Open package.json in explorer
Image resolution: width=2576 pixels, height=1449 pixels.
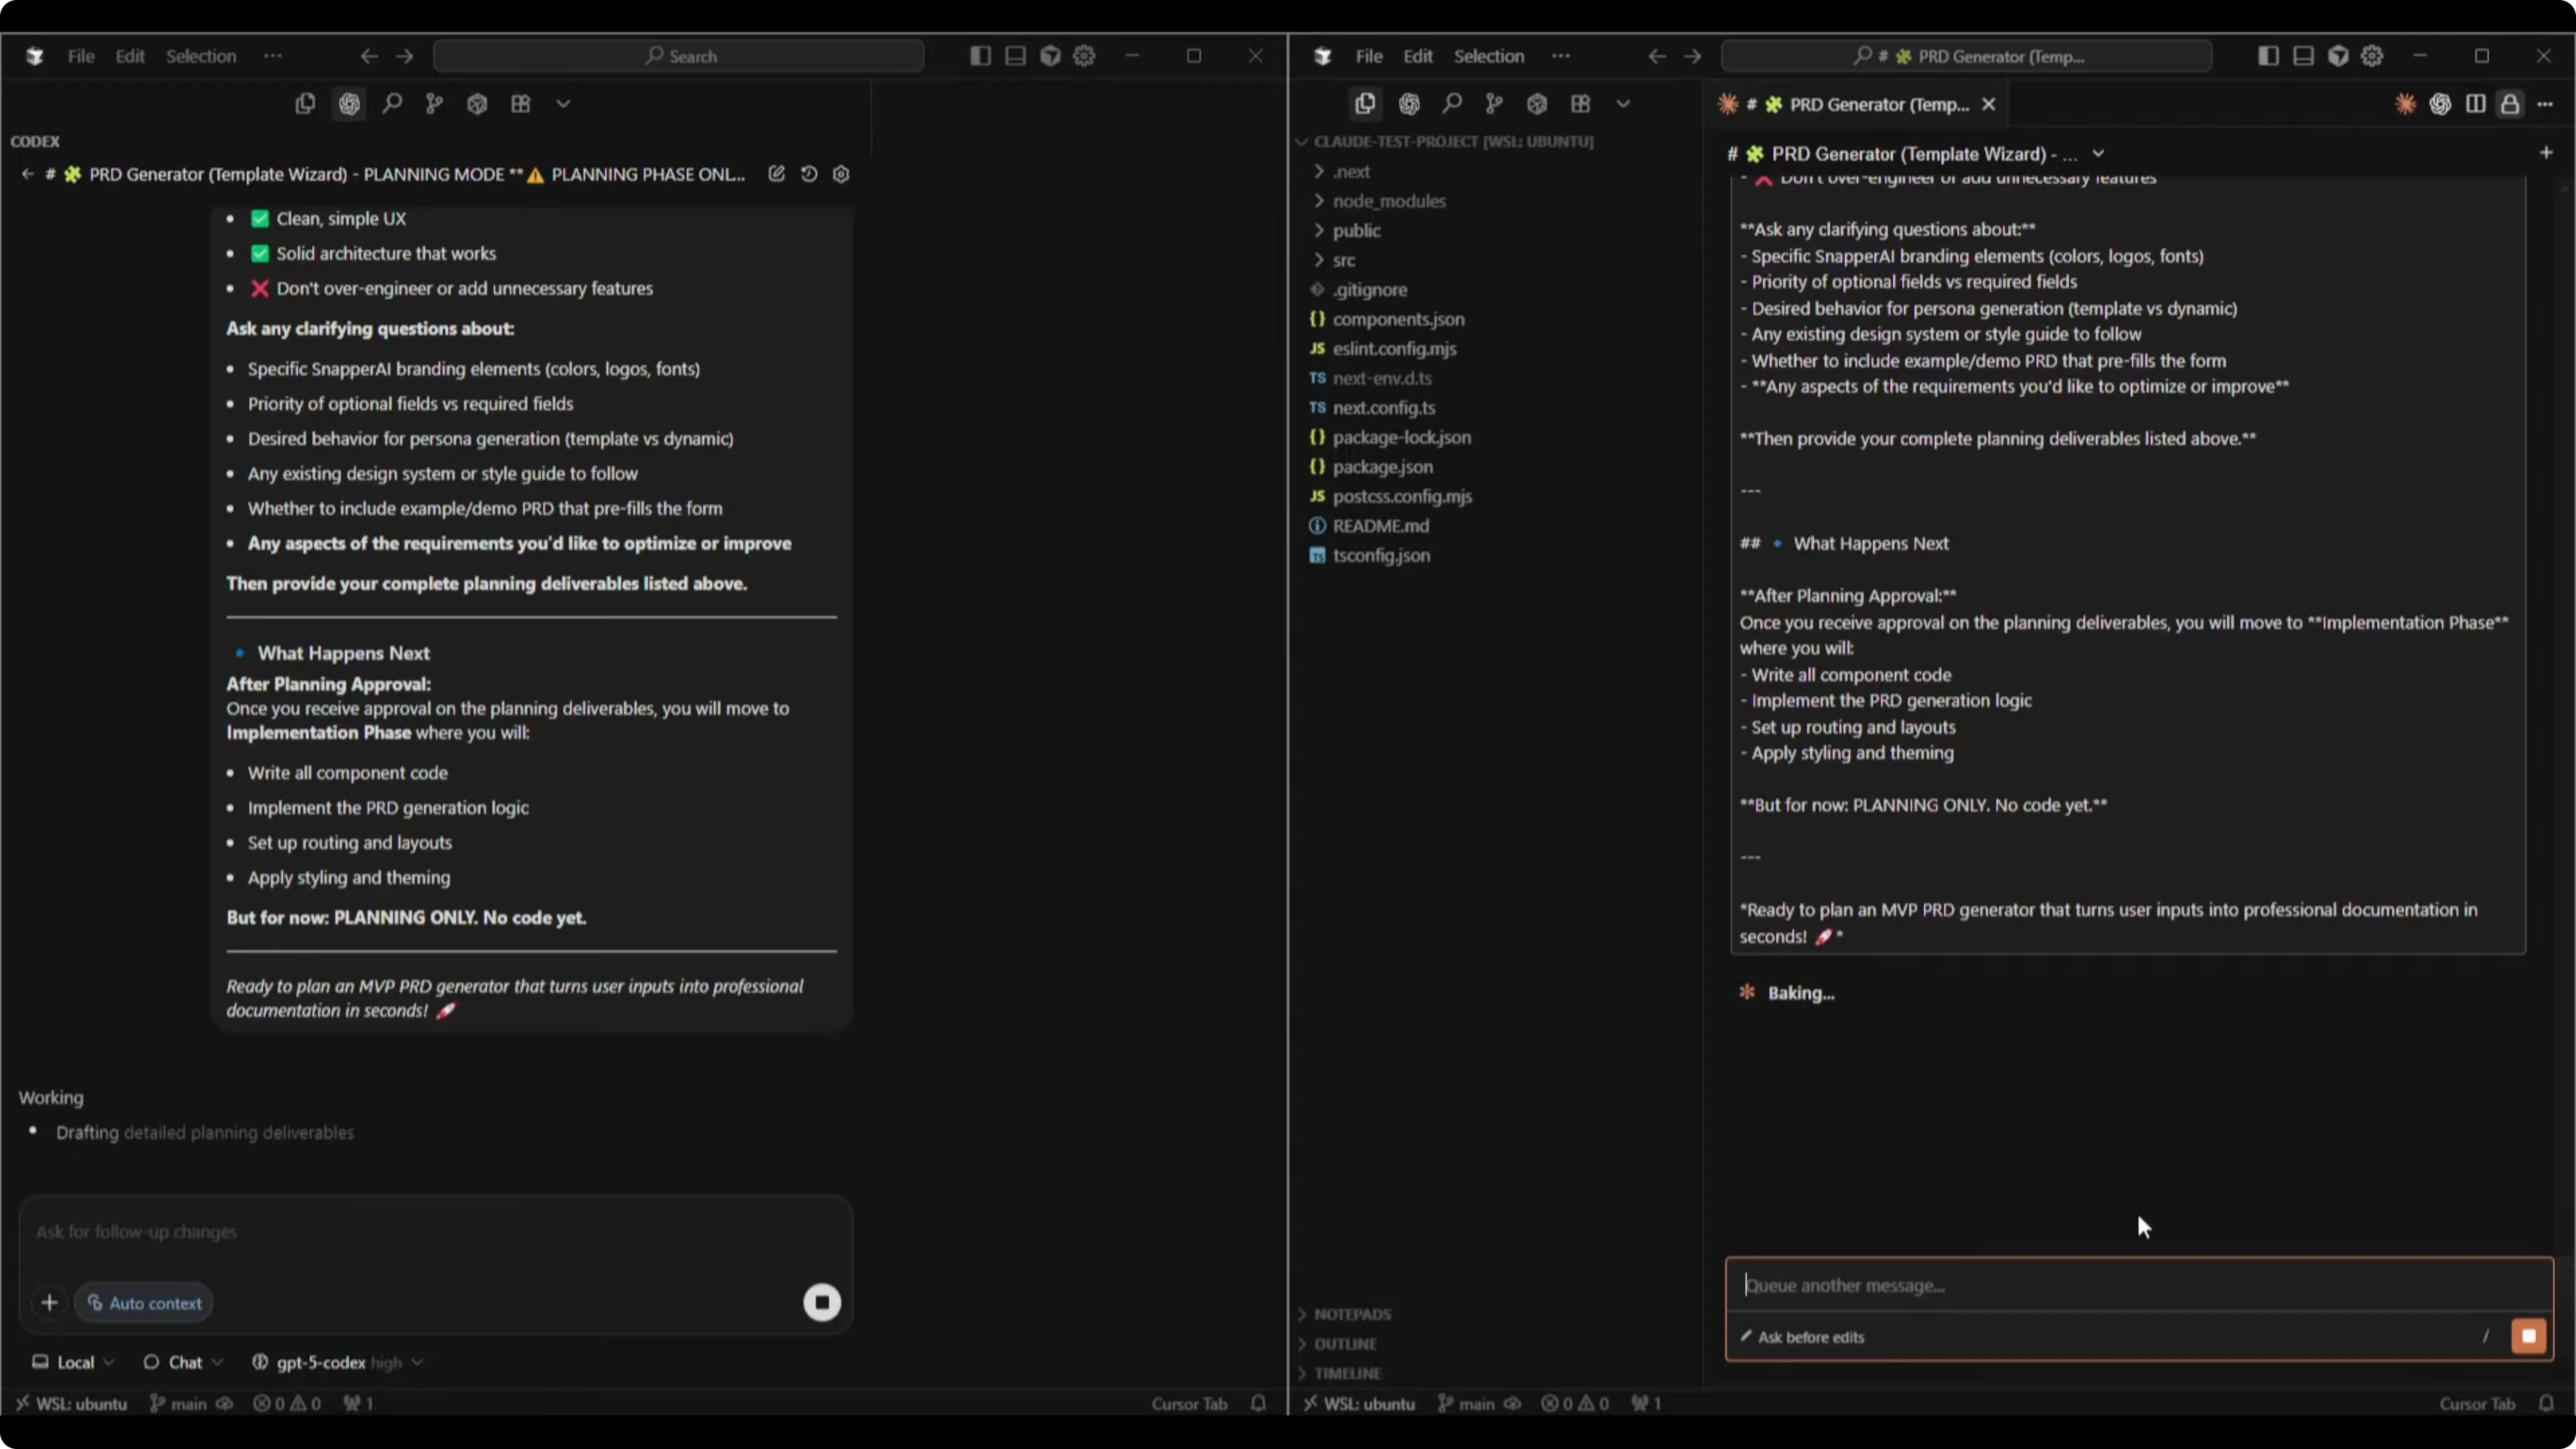pyautogui.click(x=1382, y=467)
